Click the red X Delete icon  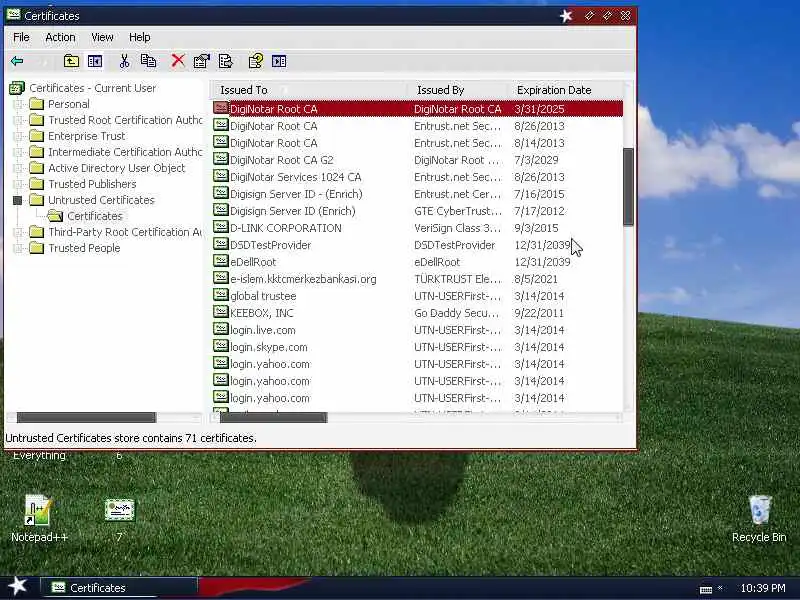[x=178, y=61]
